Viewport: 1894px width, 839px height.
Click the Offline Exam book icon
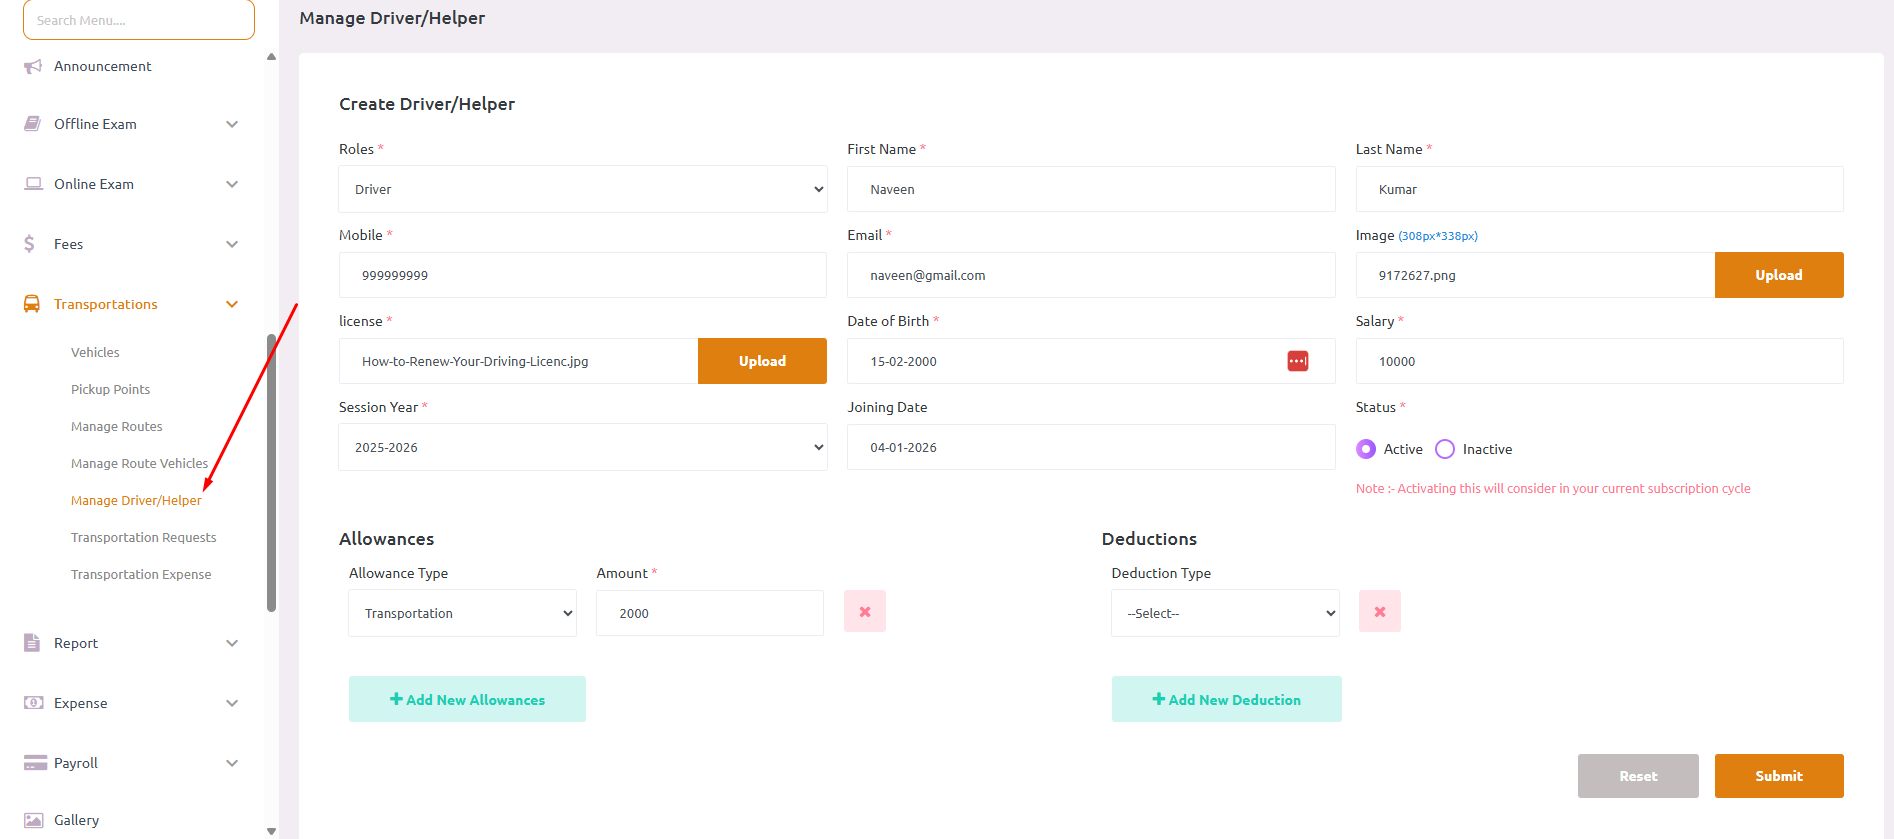tap(33, 124)
